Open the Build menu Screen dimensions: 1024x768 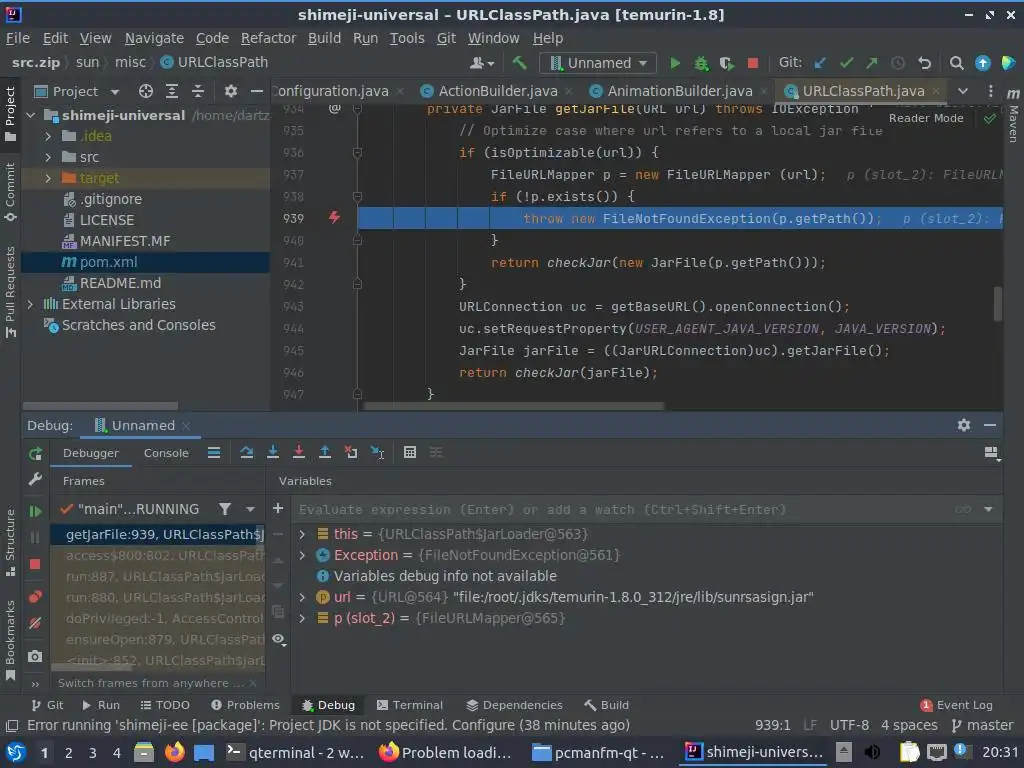click(x=324, y=38)
